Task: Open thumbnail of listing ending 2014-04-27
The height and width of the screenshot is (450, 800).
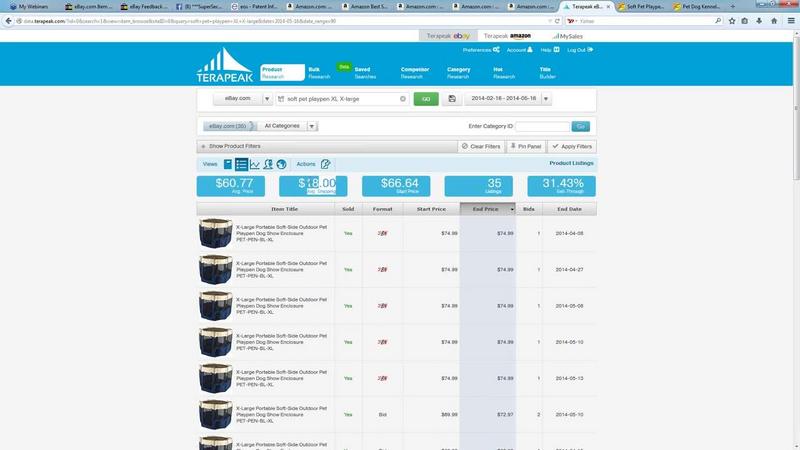Action: tap(215, 269)
